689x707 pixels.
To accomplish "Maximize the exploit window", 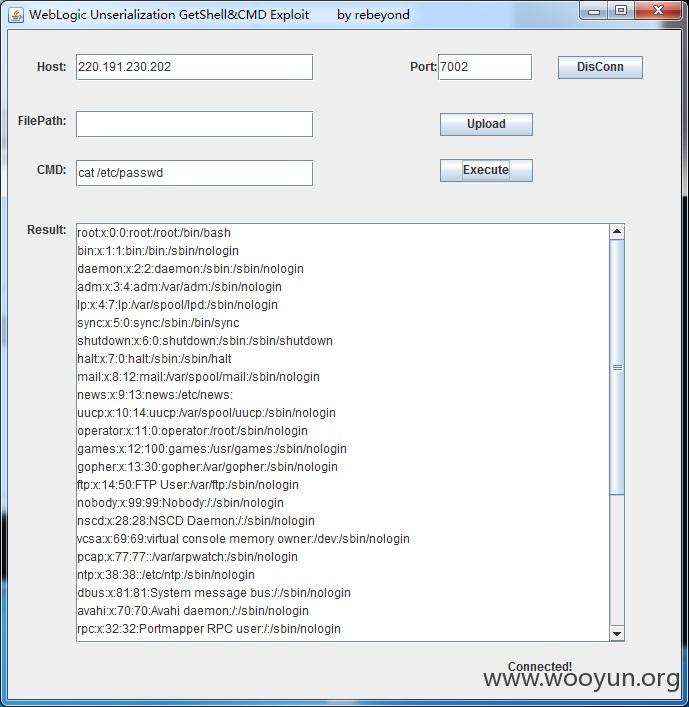I will coord(621,11).
